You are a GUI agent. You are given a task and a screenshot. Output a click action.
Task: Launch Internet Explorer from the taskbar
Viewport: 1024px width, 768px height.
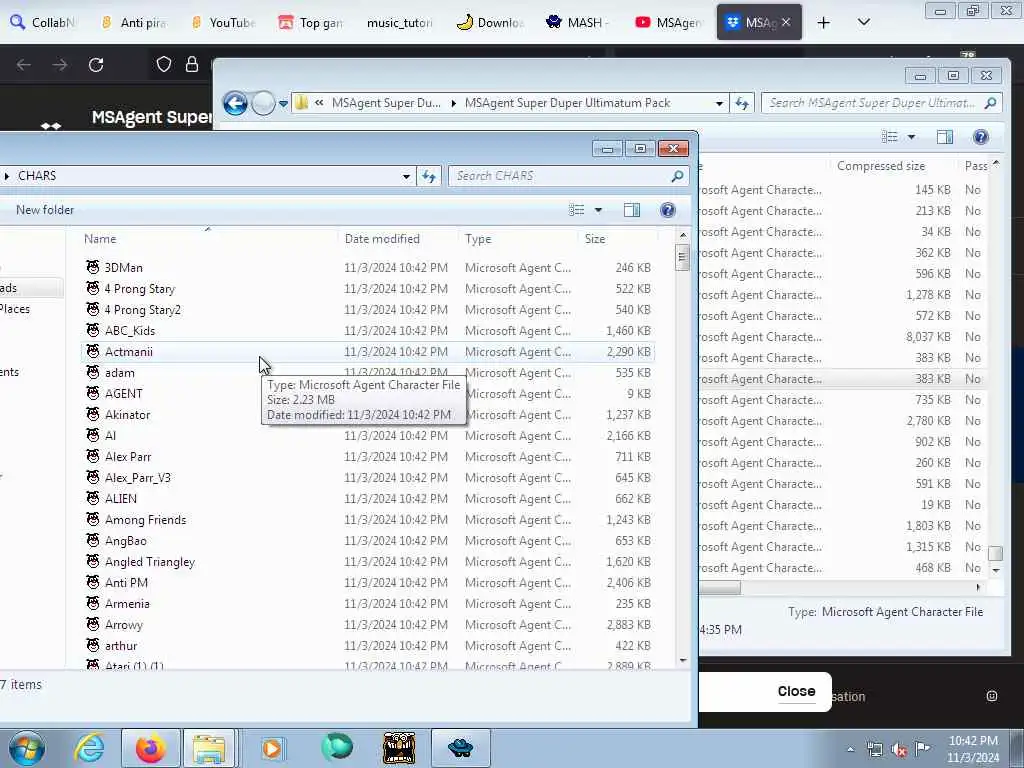[89, 748]
